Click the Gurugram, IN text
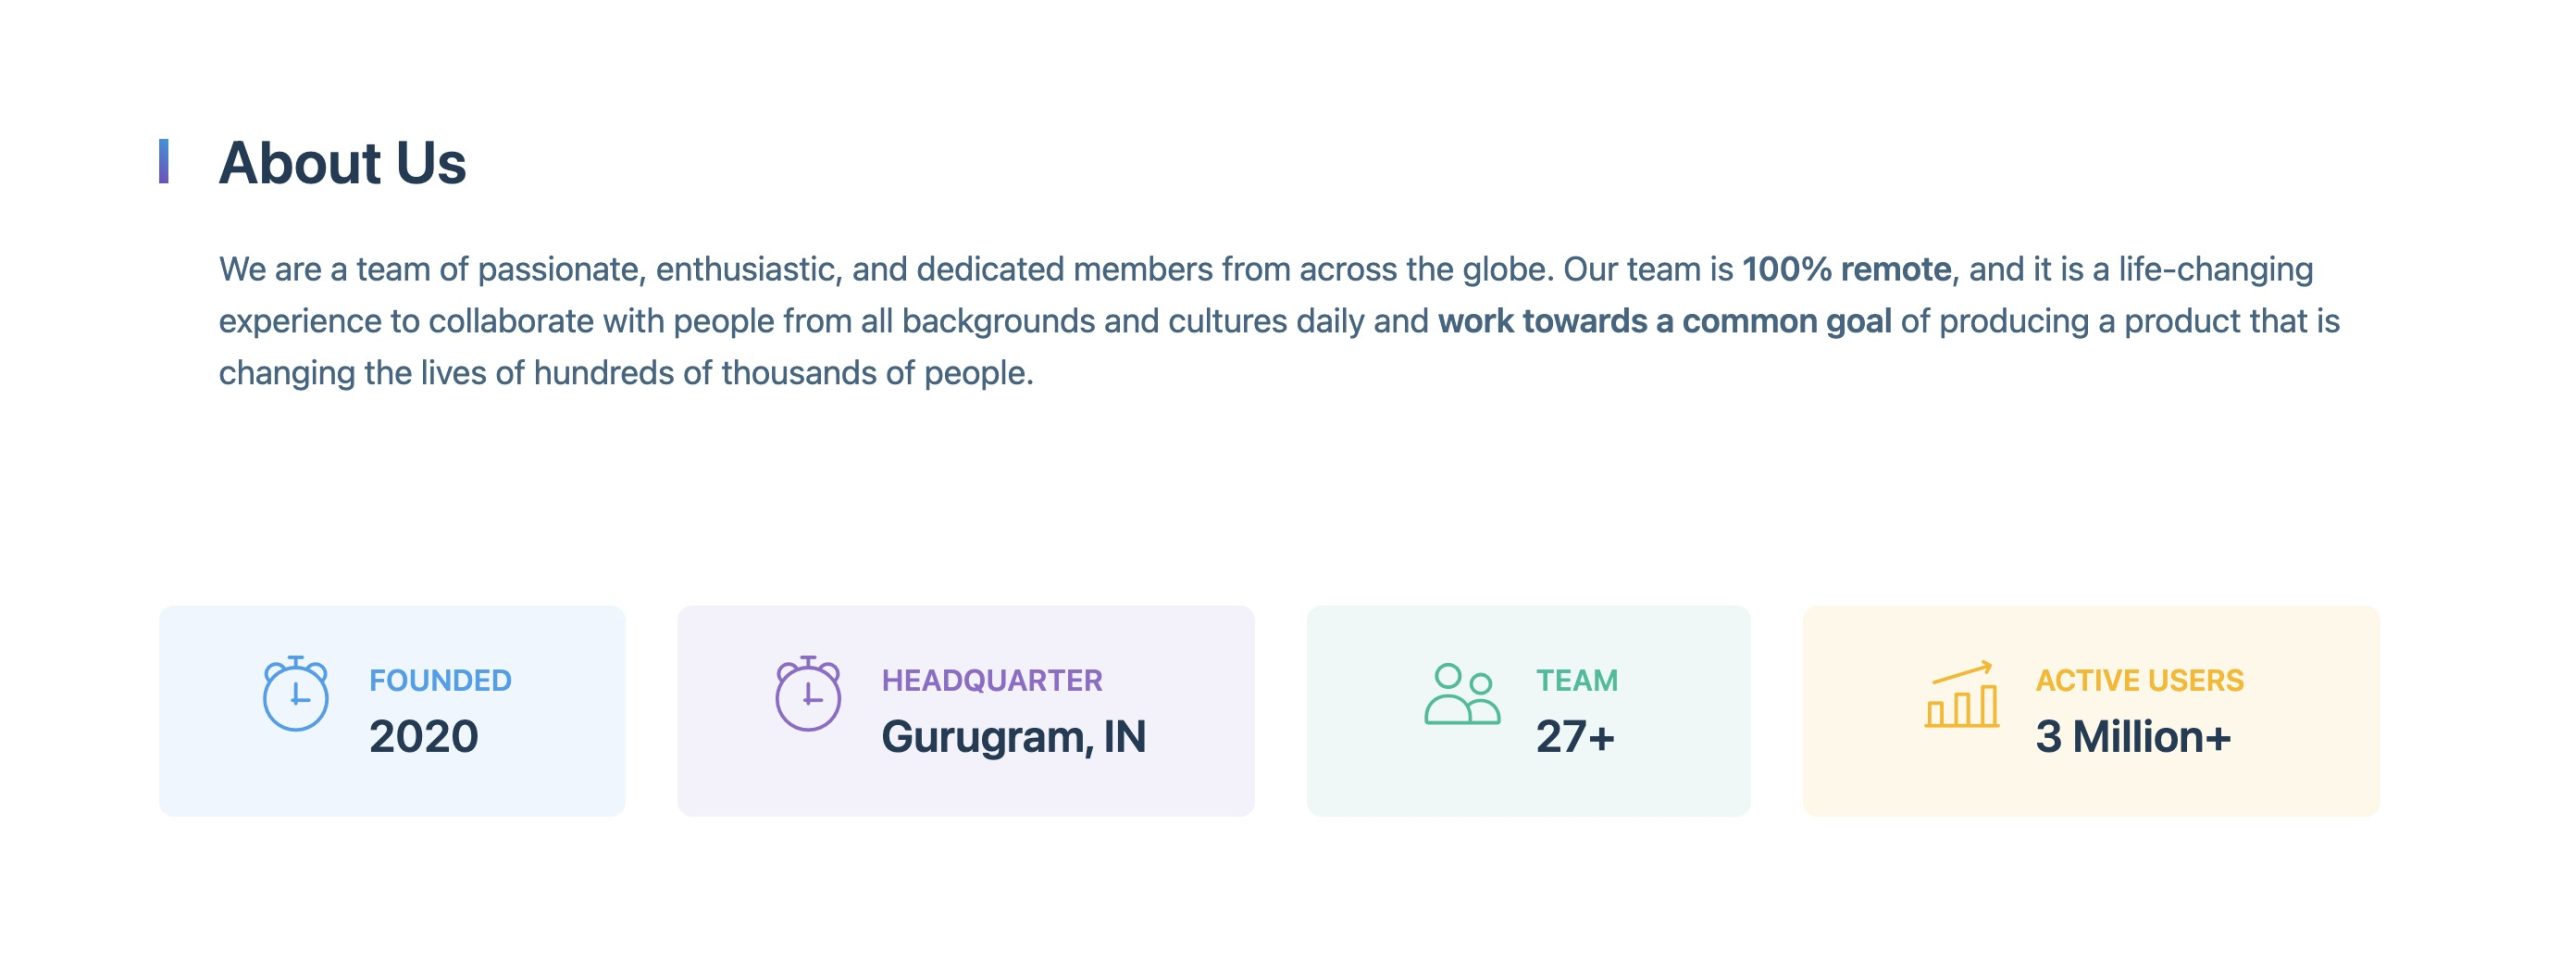Viewport: 2560px width, 963px height. [1014, 737]
